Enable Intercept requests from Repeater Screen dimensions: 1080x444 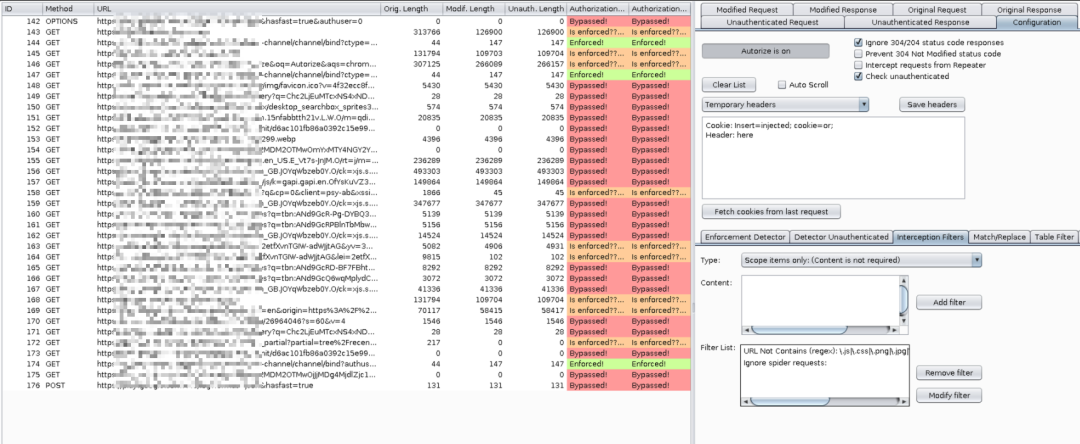(x=858, y=65)
